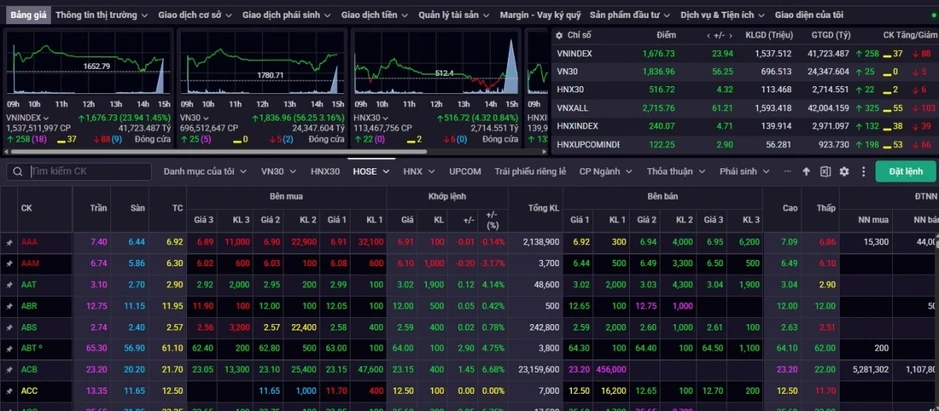Pin the ACC stock row
Viewport: 939px width, 411px height.
pyautogui.click(x=9, y=391)
